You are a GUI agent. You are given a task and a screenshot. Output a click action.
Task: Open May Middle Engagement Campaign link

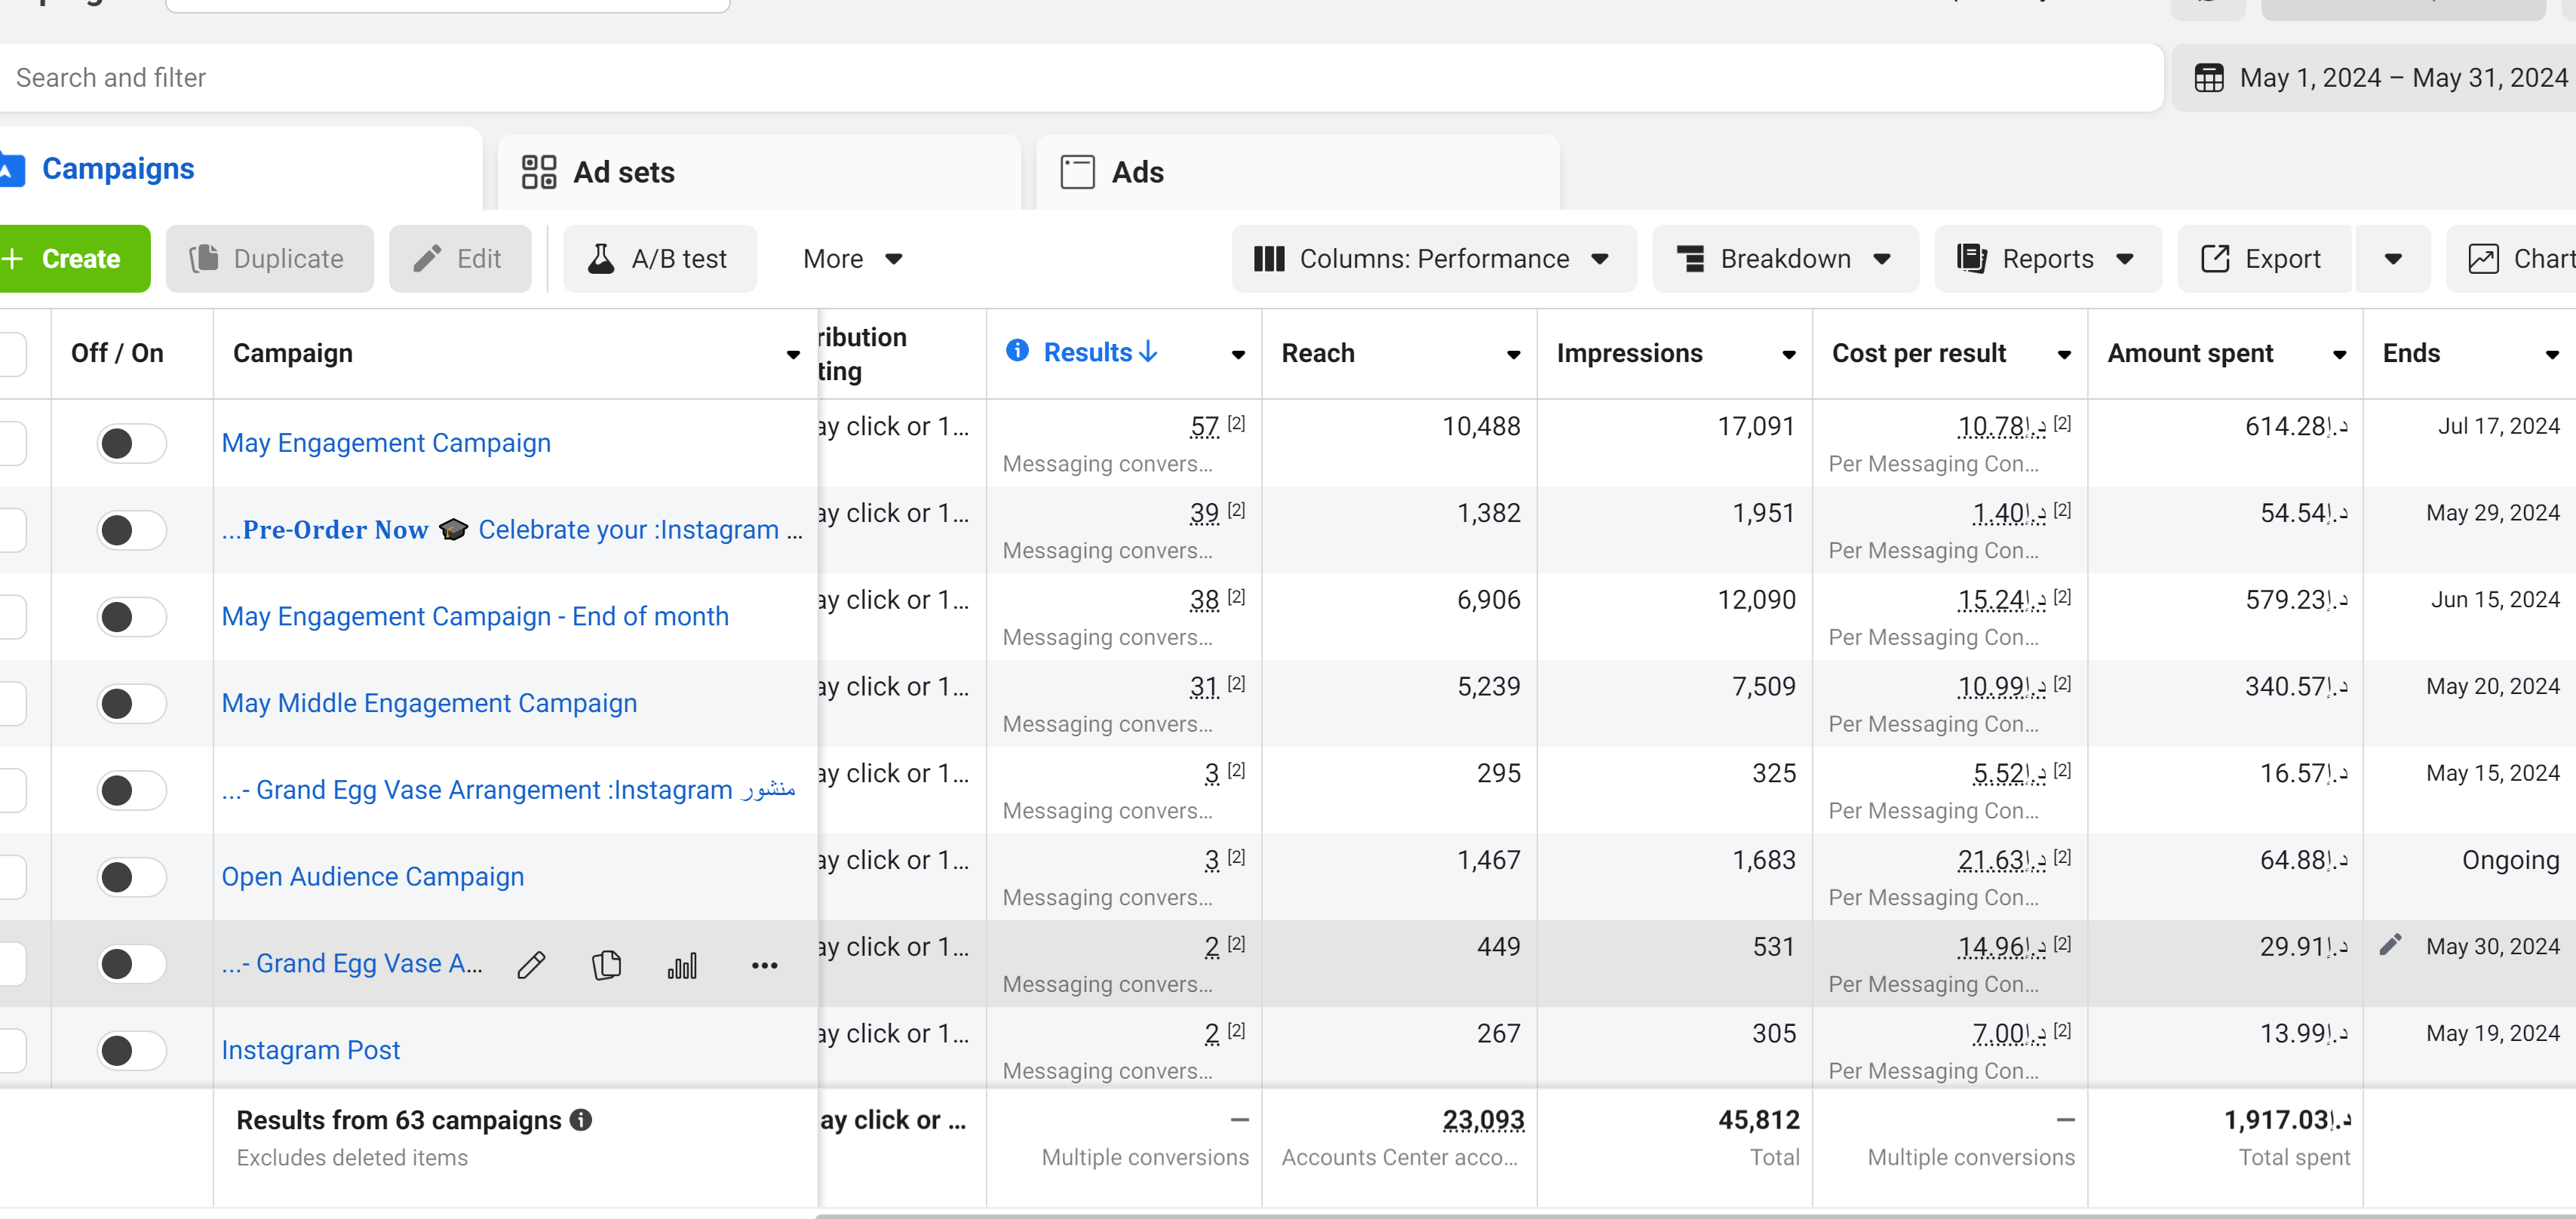click(429, 703)
